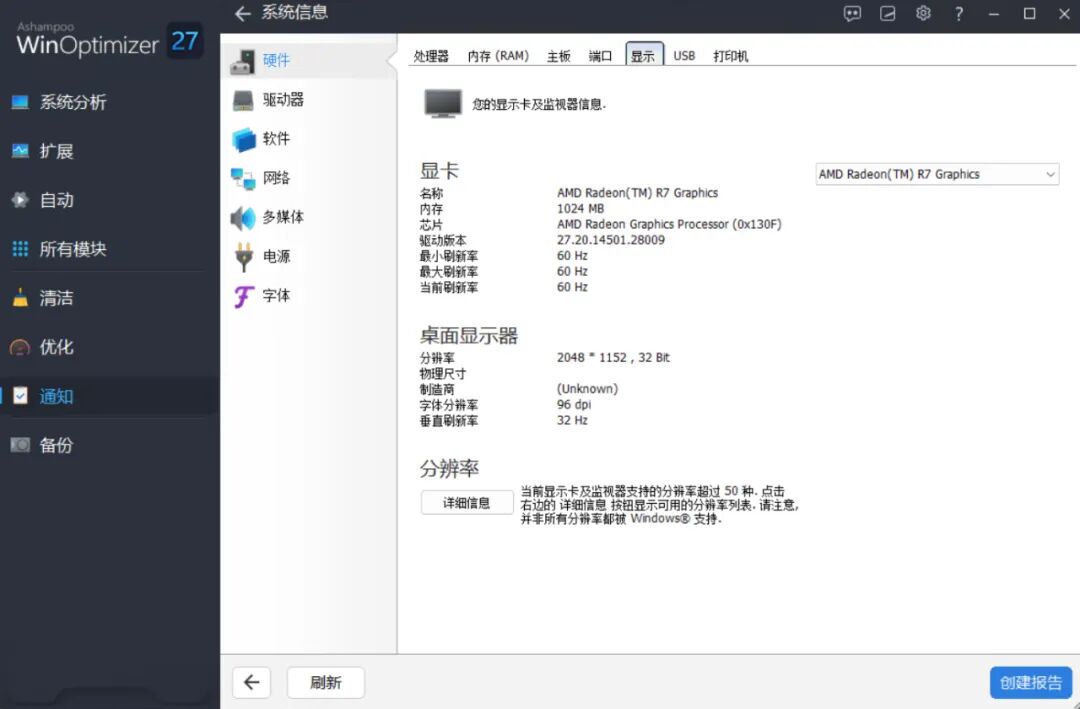Open 清洁 in the sidebar

56,298
